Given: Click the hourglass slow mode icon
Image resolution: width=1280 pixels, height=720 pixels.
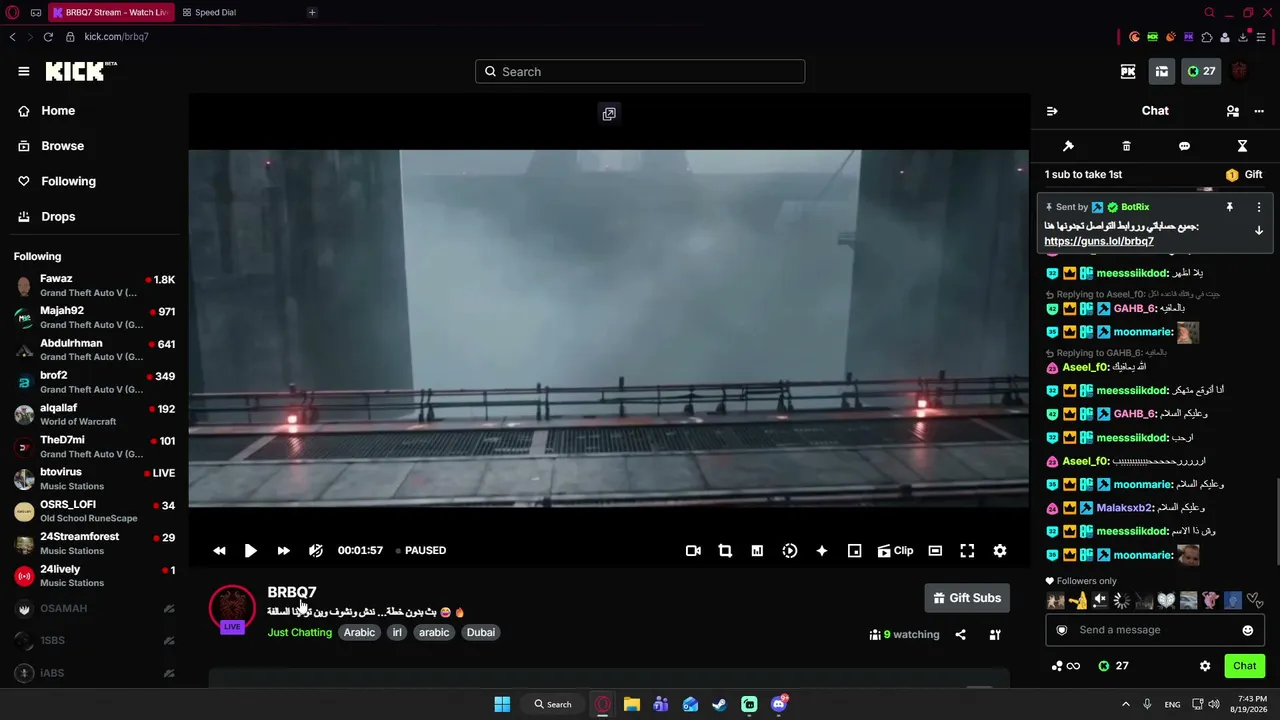Looking at the screenshot, I should click(x=1242, y=146).
